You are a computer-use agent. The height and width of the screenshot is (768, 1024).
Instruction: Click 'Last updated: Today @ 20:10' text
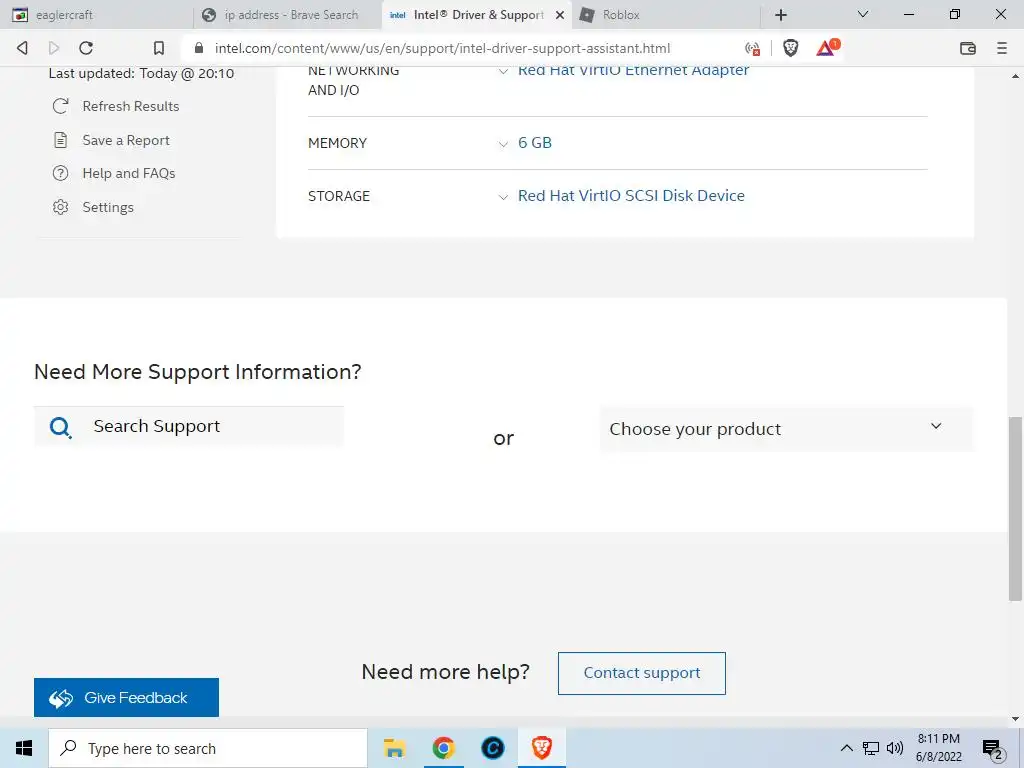(141, 73)
